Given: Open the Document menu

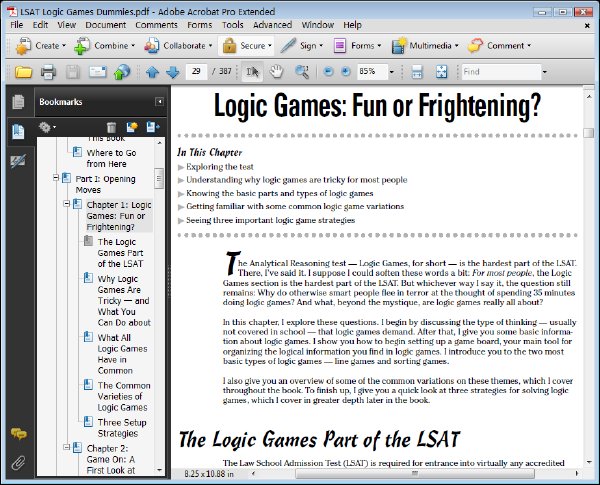Looking at the screenshot, I should [105, 25].
